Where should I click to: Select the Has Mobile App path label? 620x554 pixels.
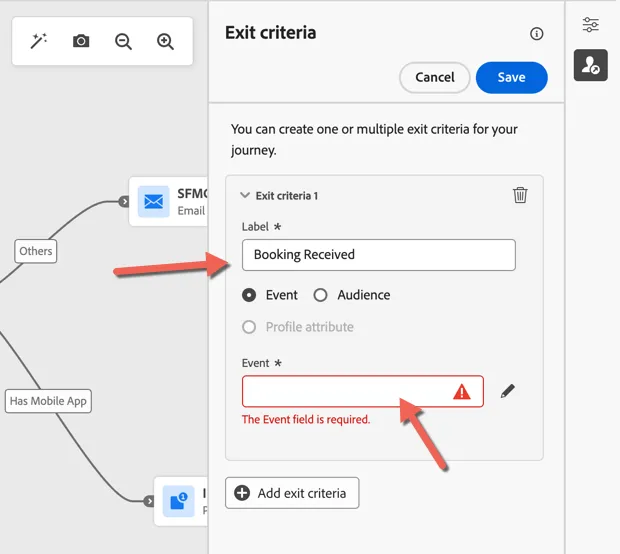tap(48, 401)
